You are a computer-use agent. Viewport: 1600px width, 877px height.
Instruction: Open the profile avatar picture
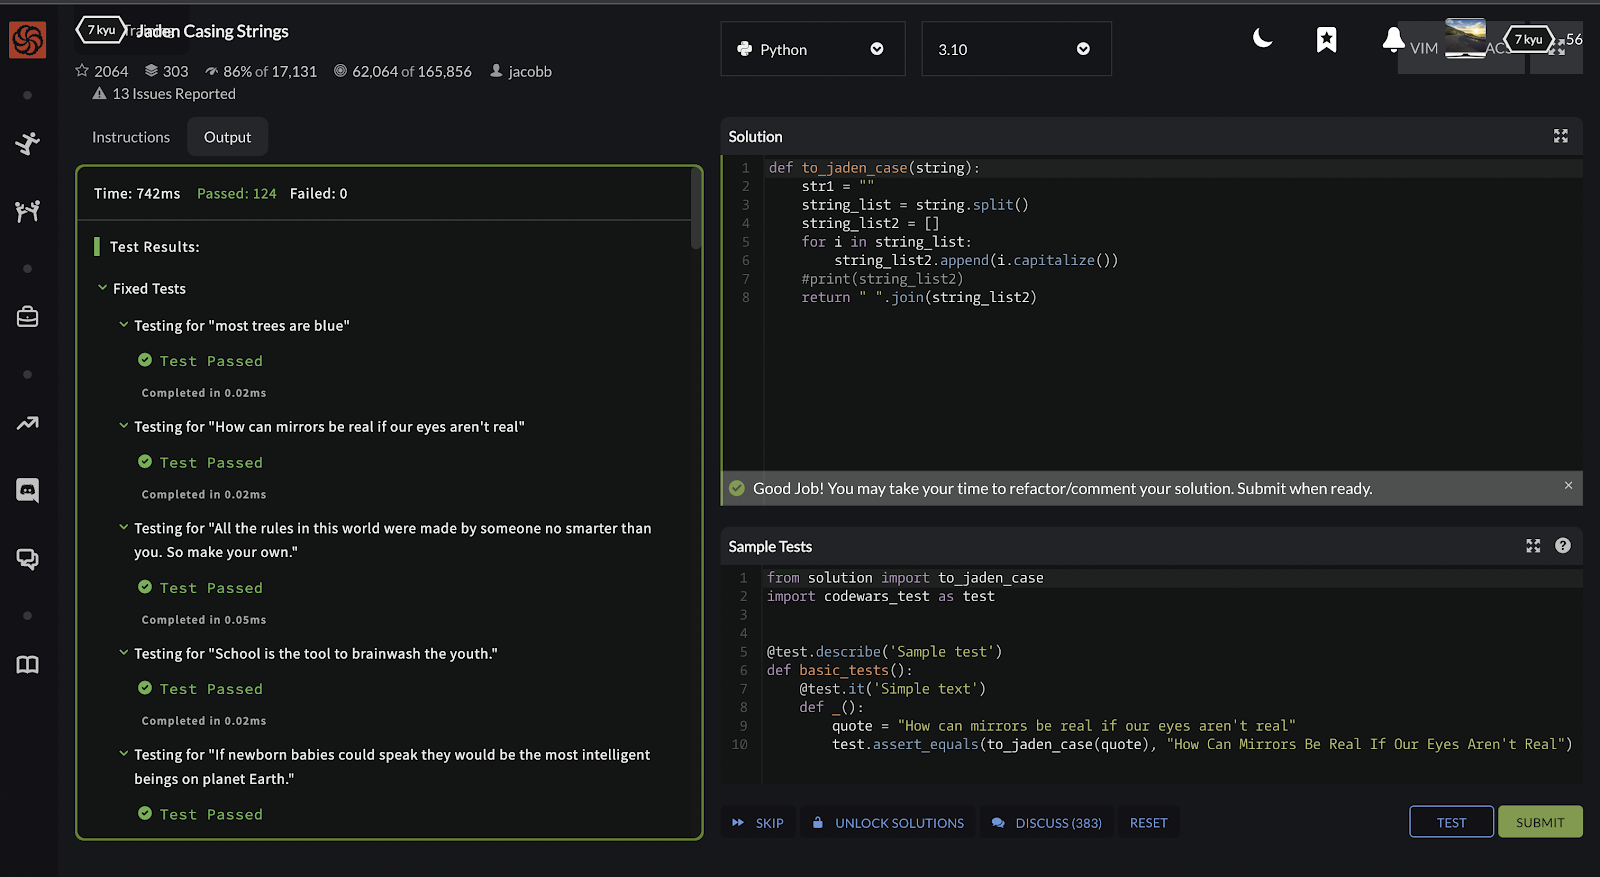1465,38
